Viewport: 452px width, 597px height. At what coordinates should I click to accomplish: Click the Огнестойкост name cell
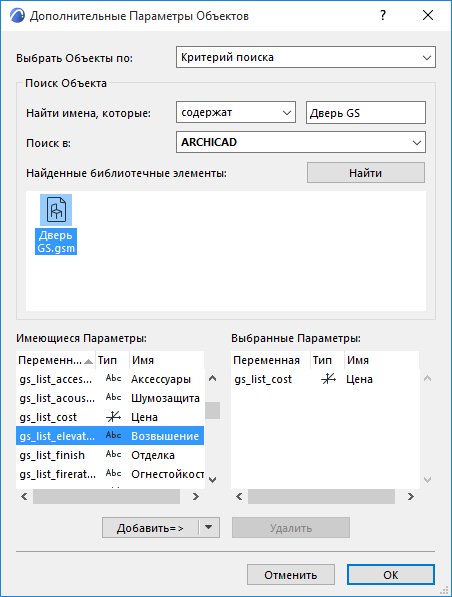click(x=168, y=474)
